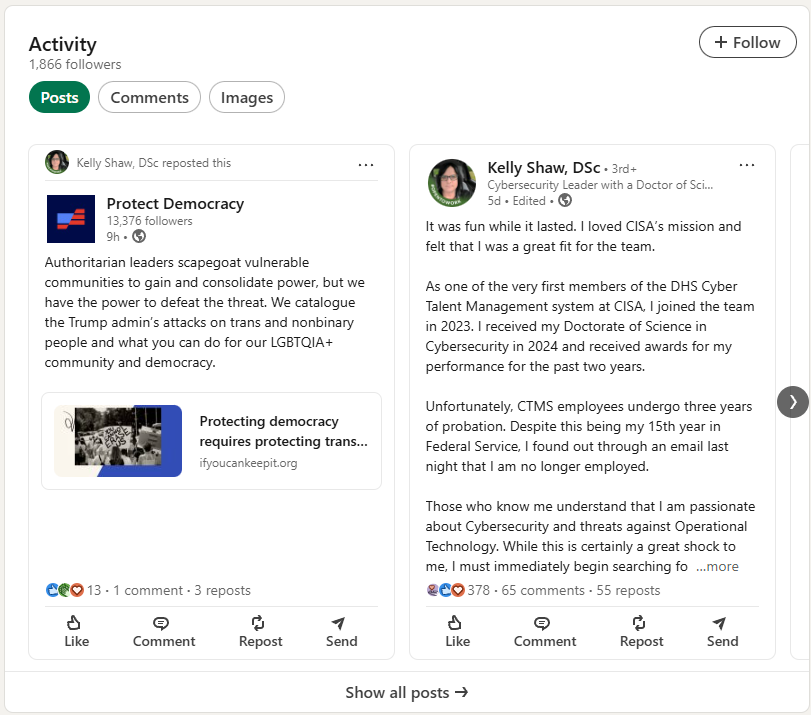Like Kelly Shaw's CISA post

[458, 632]
